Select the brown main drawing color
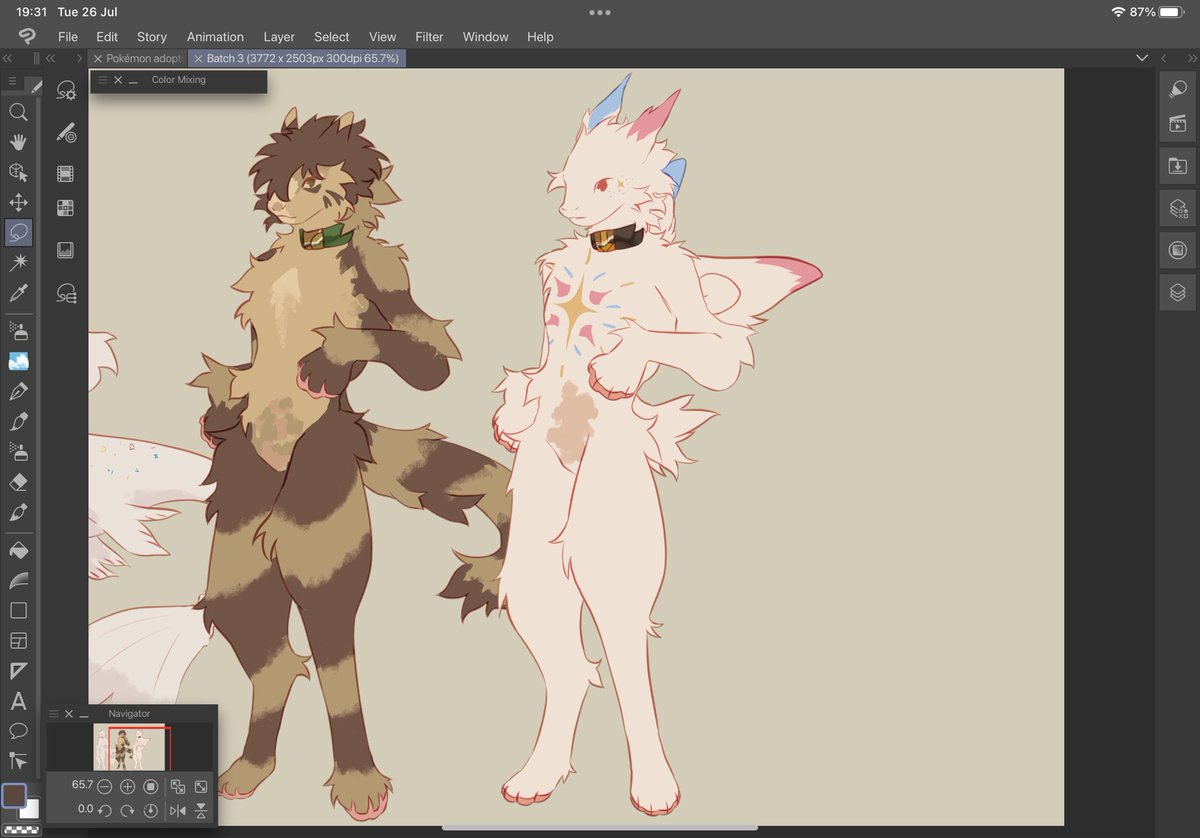 coord(13,795)
